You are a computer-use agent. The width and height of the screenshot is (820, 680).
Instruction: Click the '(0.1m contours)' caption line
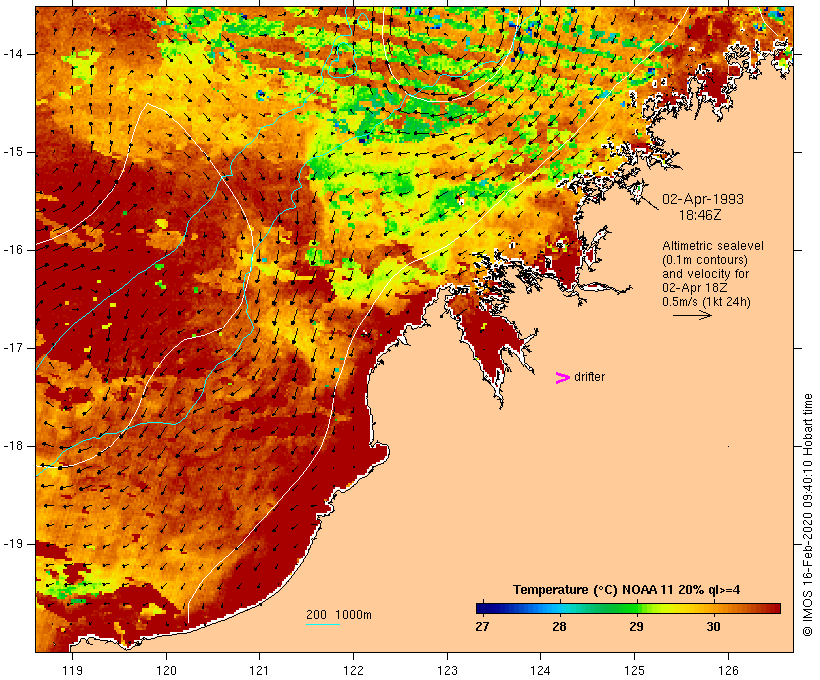point(705,260)
